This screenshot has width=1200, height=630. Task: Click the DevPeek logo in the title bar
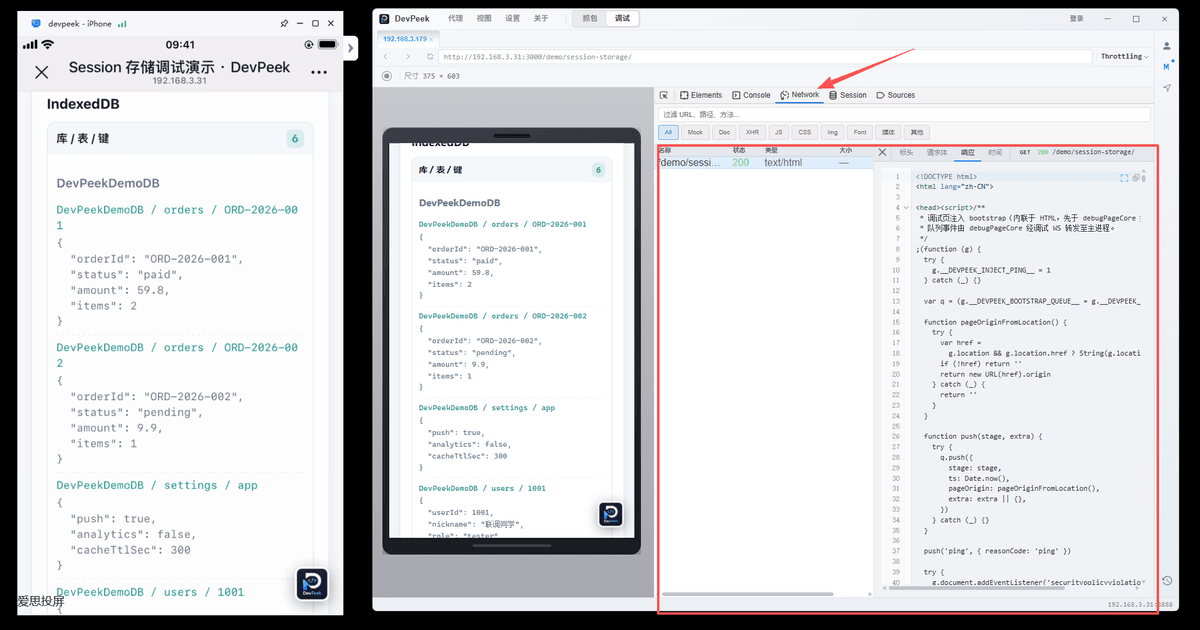coord(384,18)
